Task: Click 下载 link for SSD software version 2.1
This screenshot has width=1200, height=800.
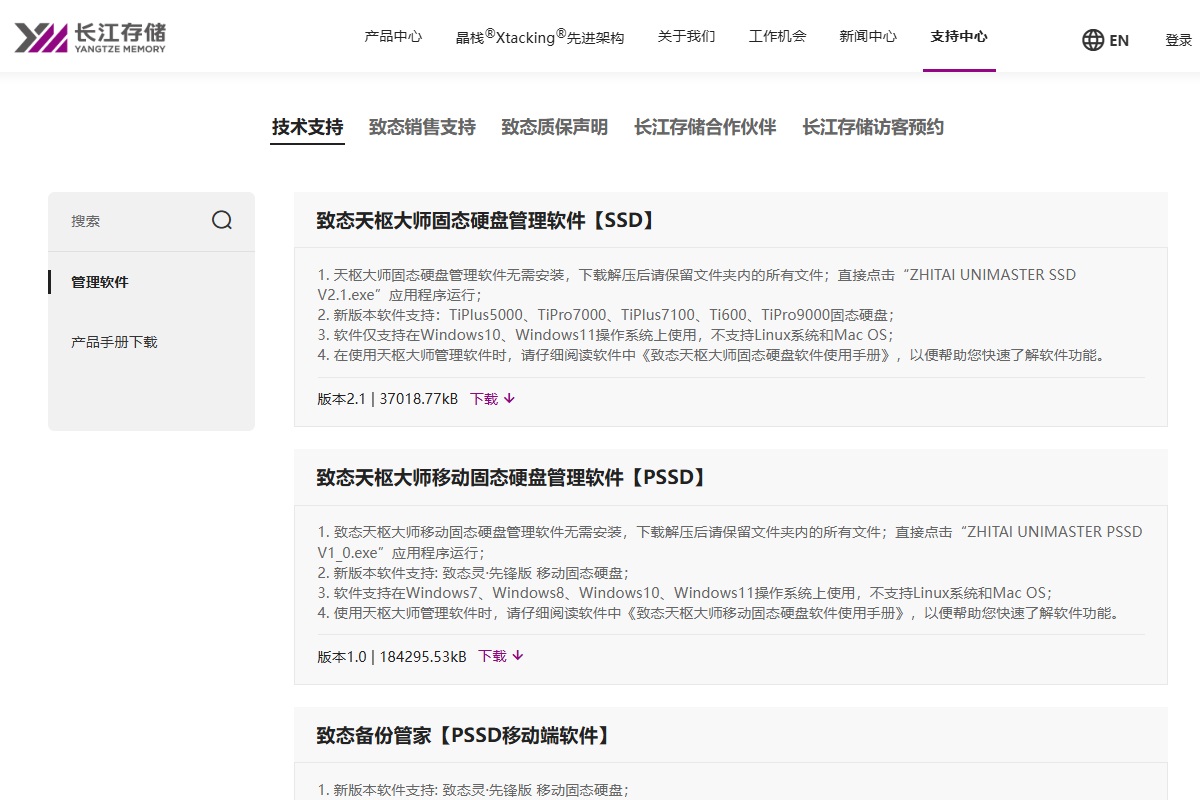Action: point(484,398)
